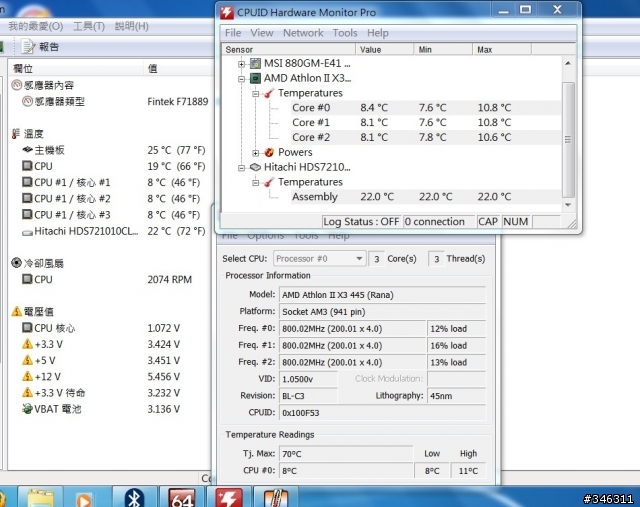Click the 感應器類型 sensor type icon

pos(27,101)
